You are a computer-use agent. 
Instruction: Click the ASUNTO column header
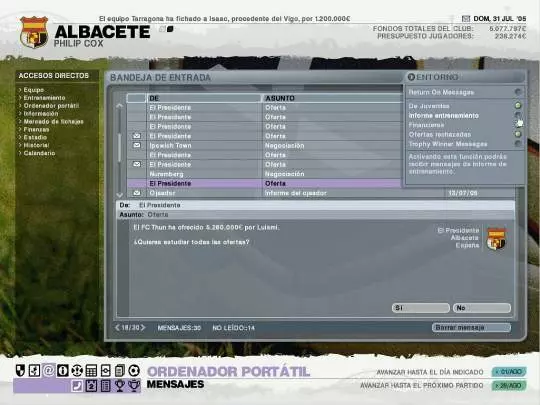tap(332, 98)
